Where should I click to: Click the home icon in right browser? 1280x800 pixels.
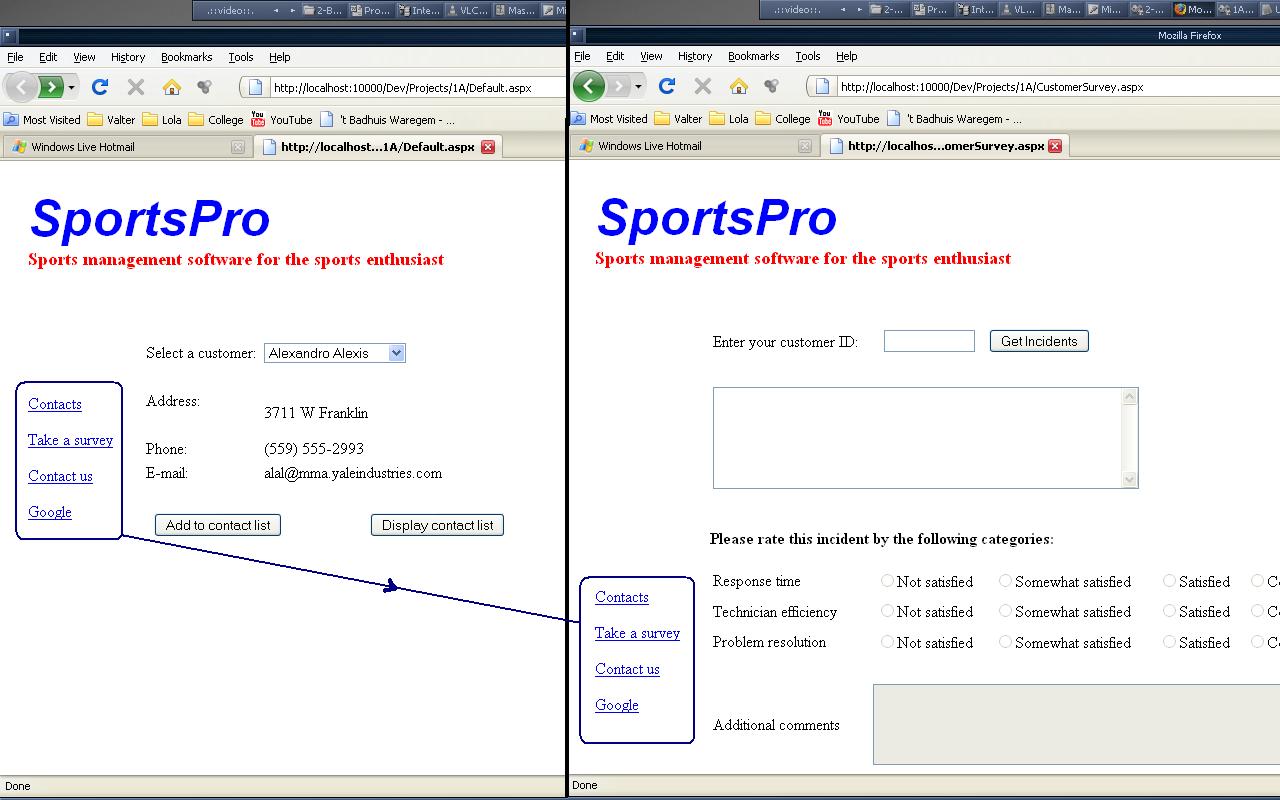[x=739, y=86]
